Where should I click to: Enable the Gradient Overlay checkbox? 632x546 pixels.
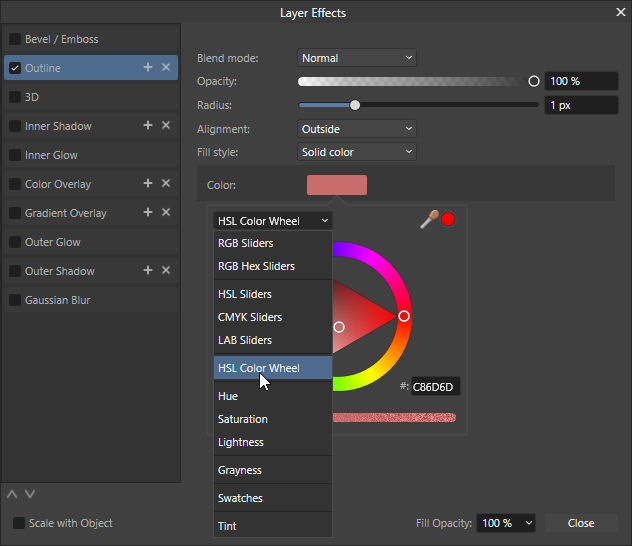click(x=15, y=213)
